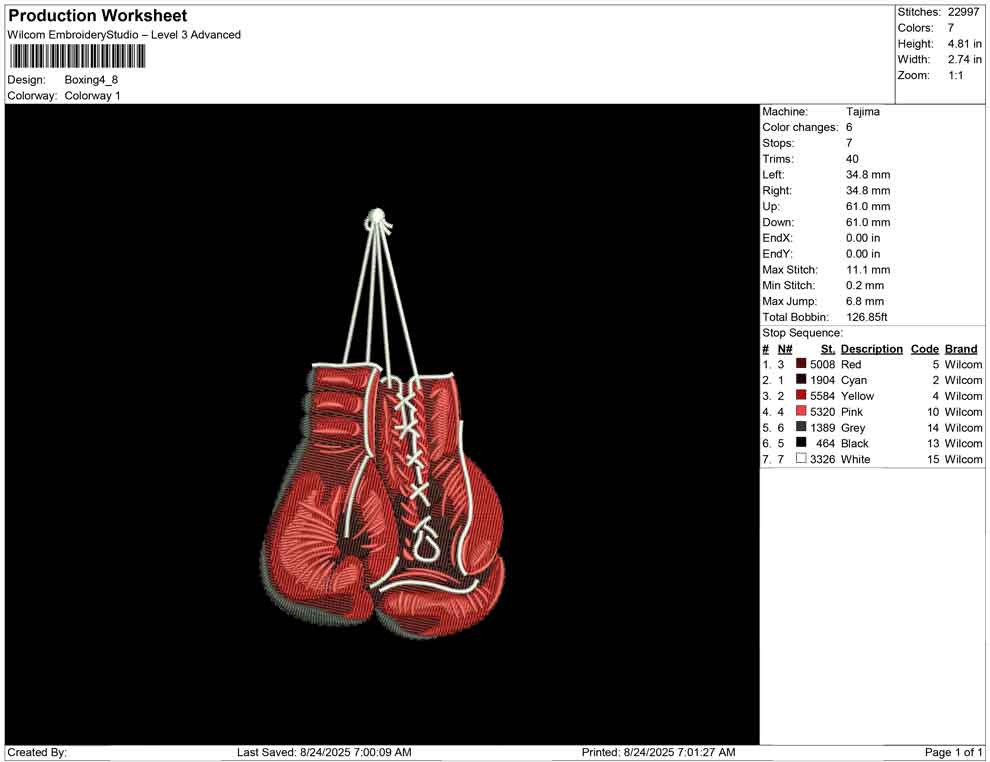Click the Total Bobbin value 126.85ft
The image size is (990, 762).
[x=867, y=317]
